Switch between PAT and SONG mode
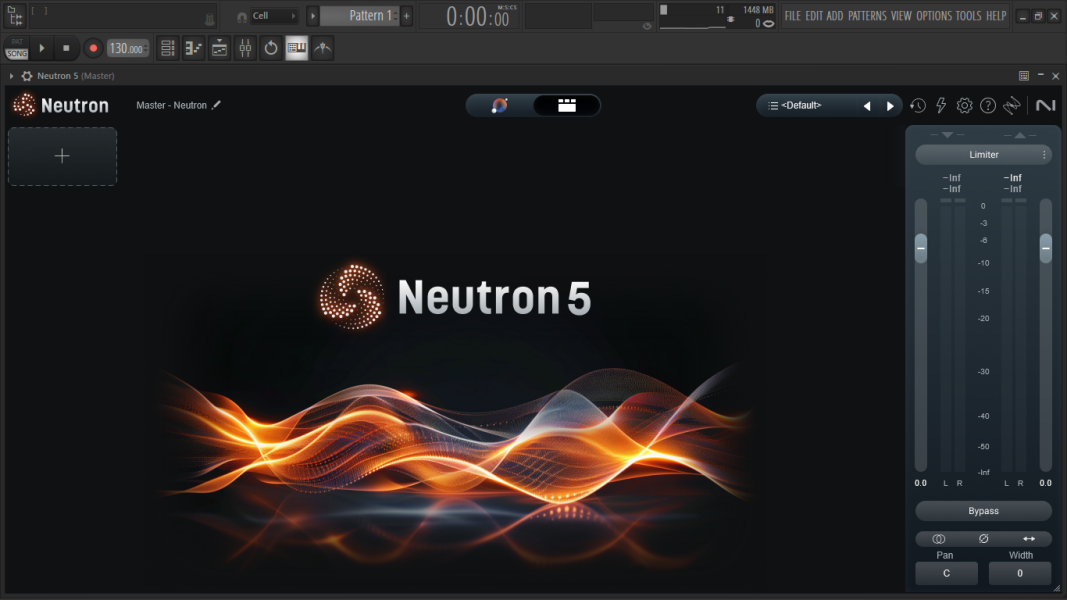The height and width of the screenshot is (600, 1067). (16, 48)
